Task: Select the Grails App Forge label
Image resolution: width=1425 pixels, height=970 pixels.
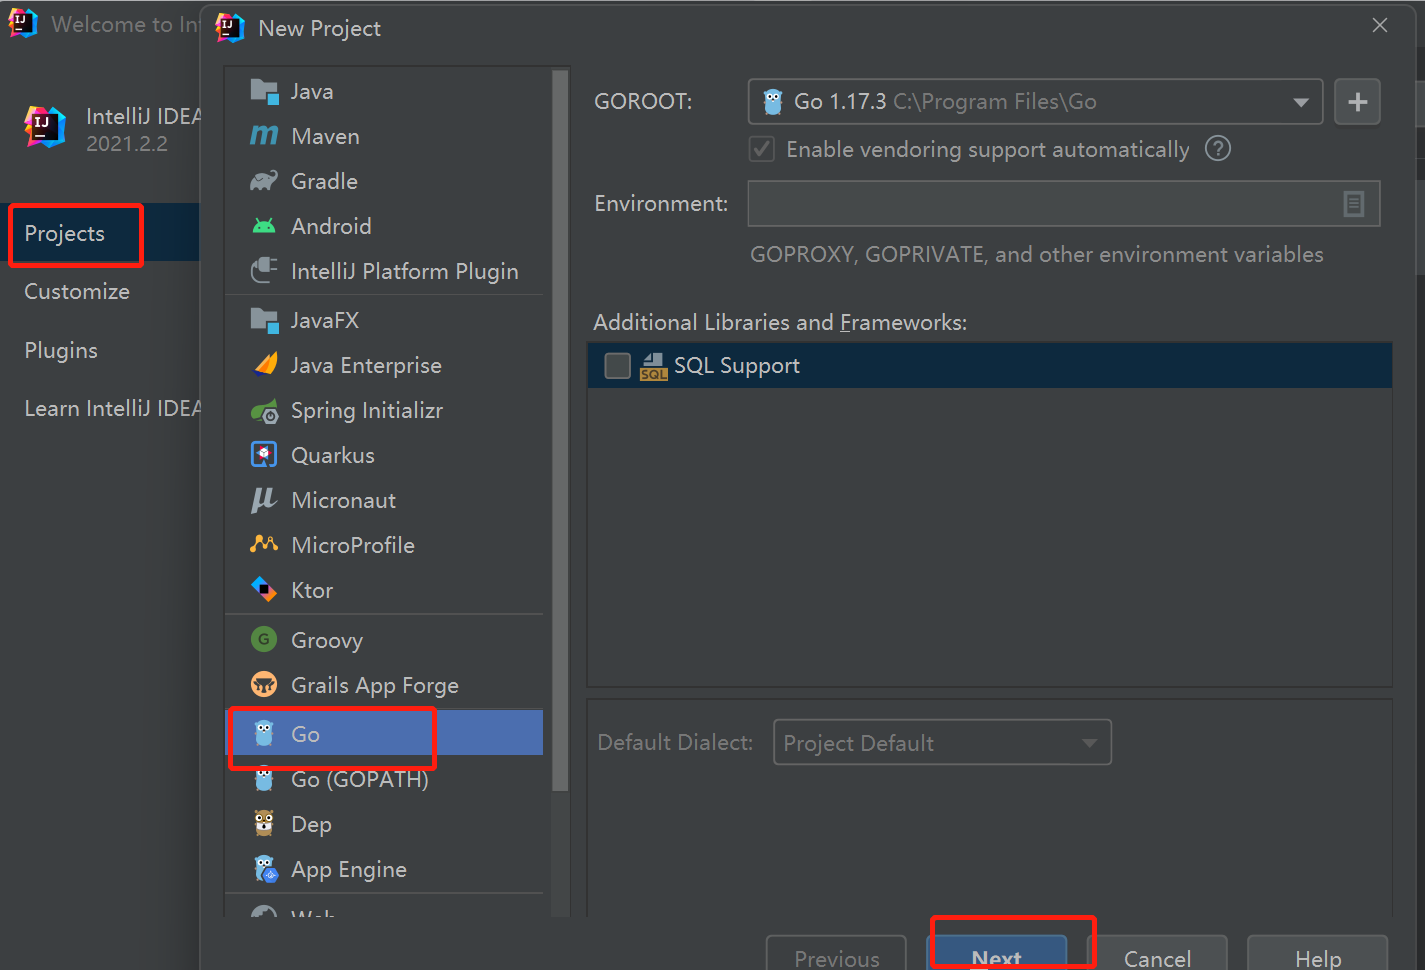Action: [x=375, y=685]
